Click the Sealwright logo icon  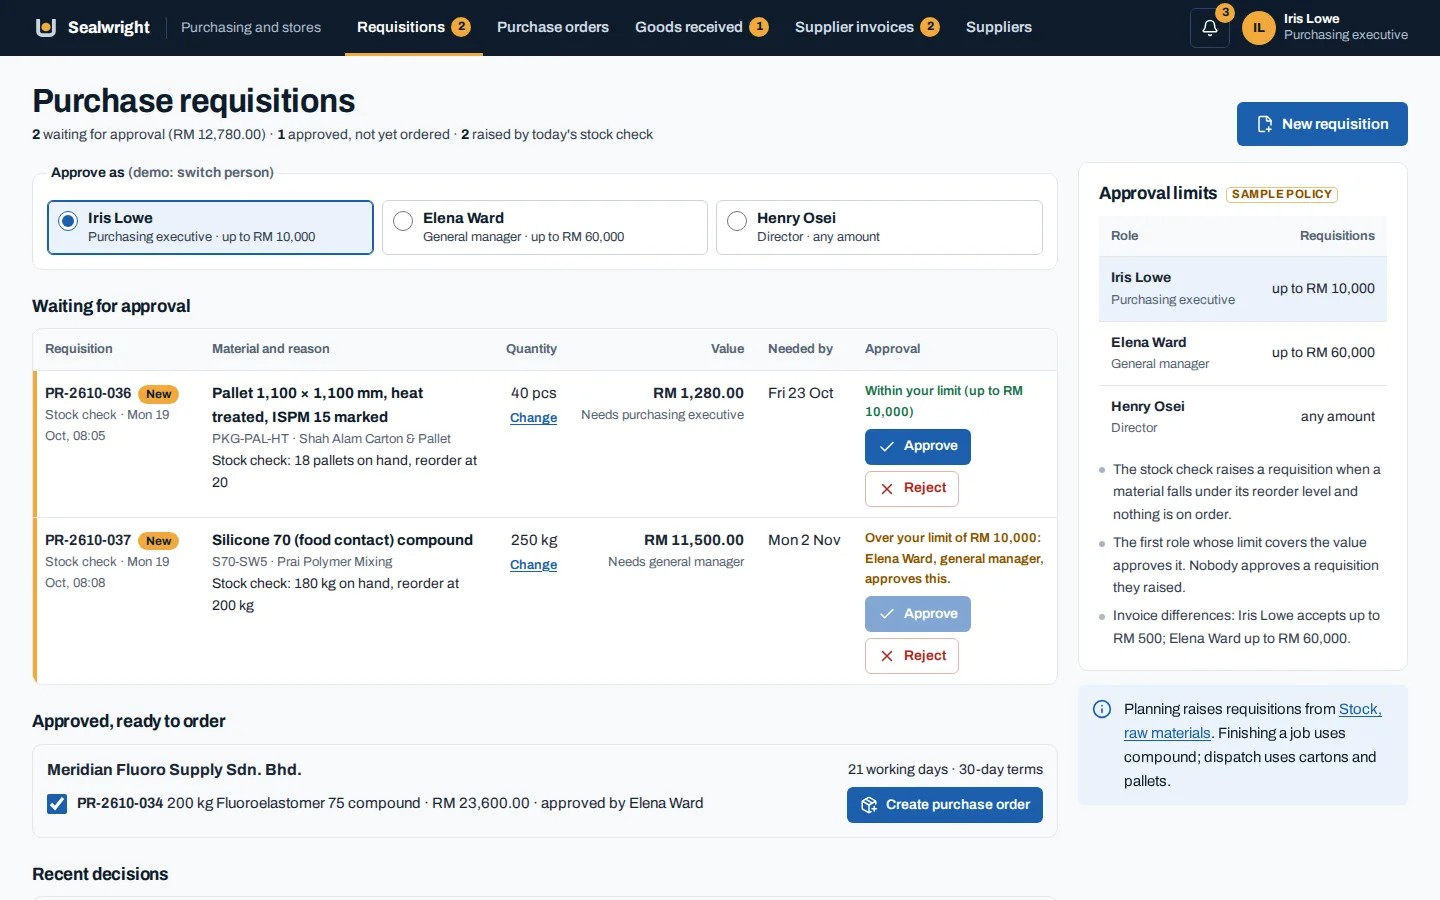[46, 27]
